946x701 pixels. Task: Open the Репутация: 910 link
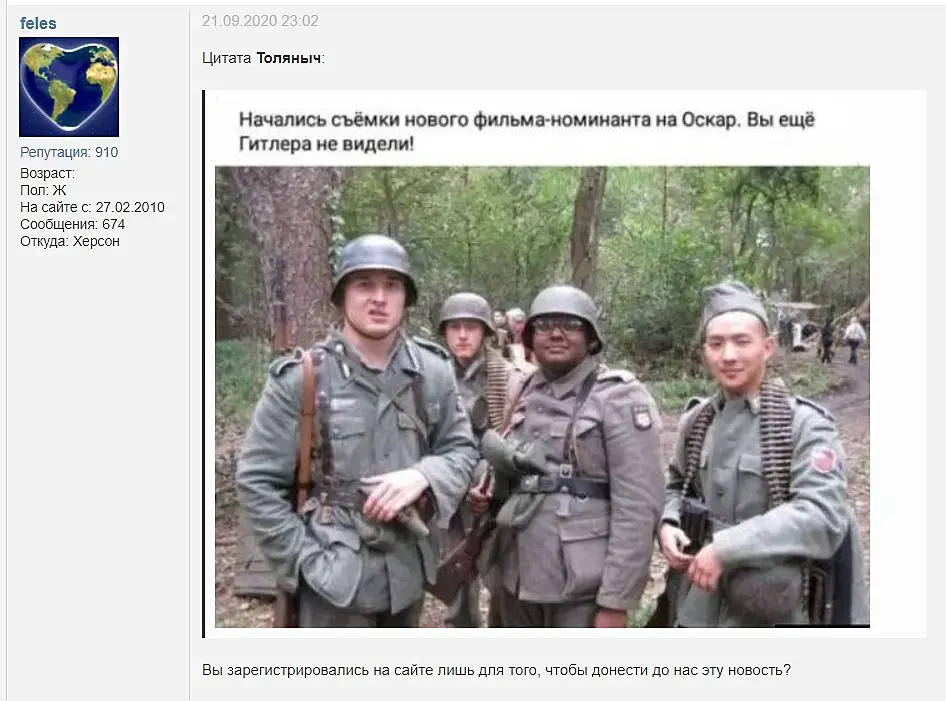coord(69,152)
